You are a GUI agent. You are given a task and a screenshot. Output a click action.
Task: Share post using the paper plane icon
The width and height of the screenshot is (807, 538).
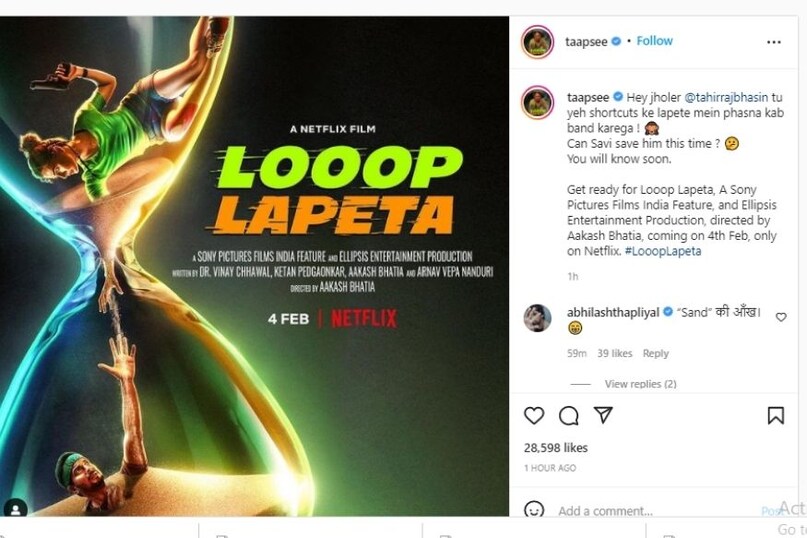coord(603,415)
